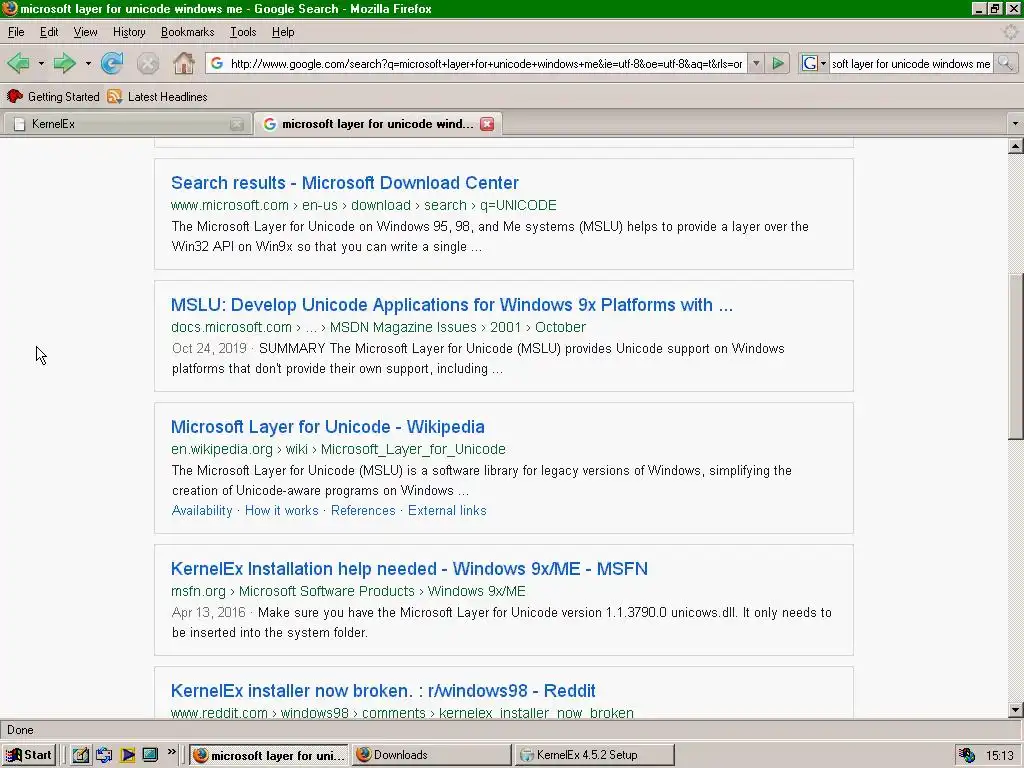
Task: Open the Windows Start menu
Action: coord(29,755)
